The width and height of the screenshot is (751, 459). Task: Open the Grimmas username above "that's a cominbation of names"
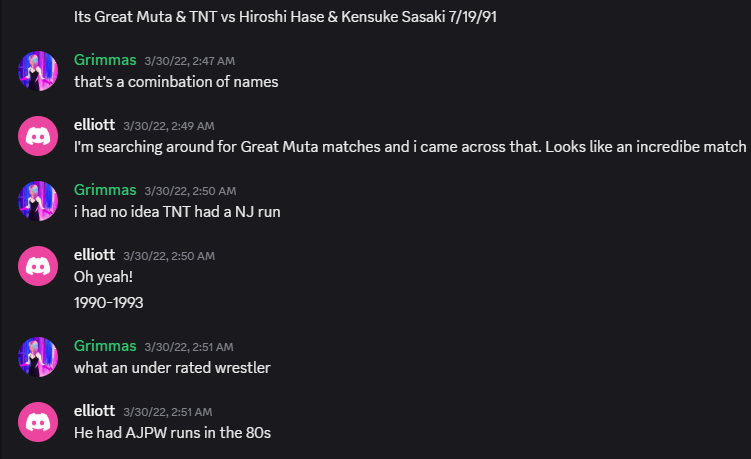pos(105,60)
